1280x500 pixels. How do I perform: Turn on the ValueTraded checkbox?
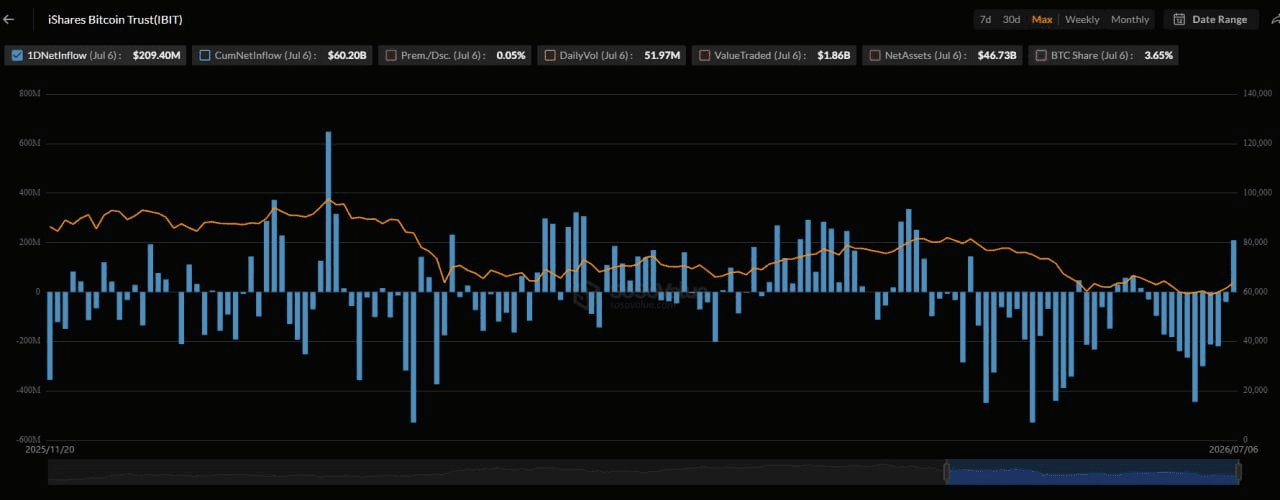704,56
